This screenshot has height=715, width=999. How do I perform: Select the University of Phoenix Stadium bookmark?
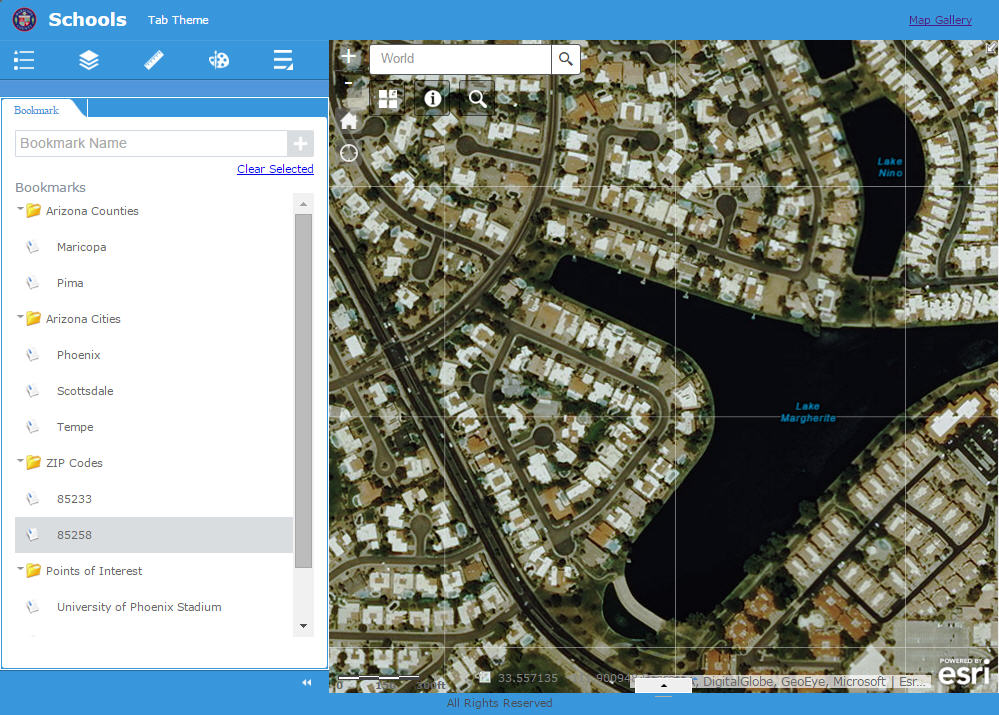pyautogui.click(x=139, y=607)
